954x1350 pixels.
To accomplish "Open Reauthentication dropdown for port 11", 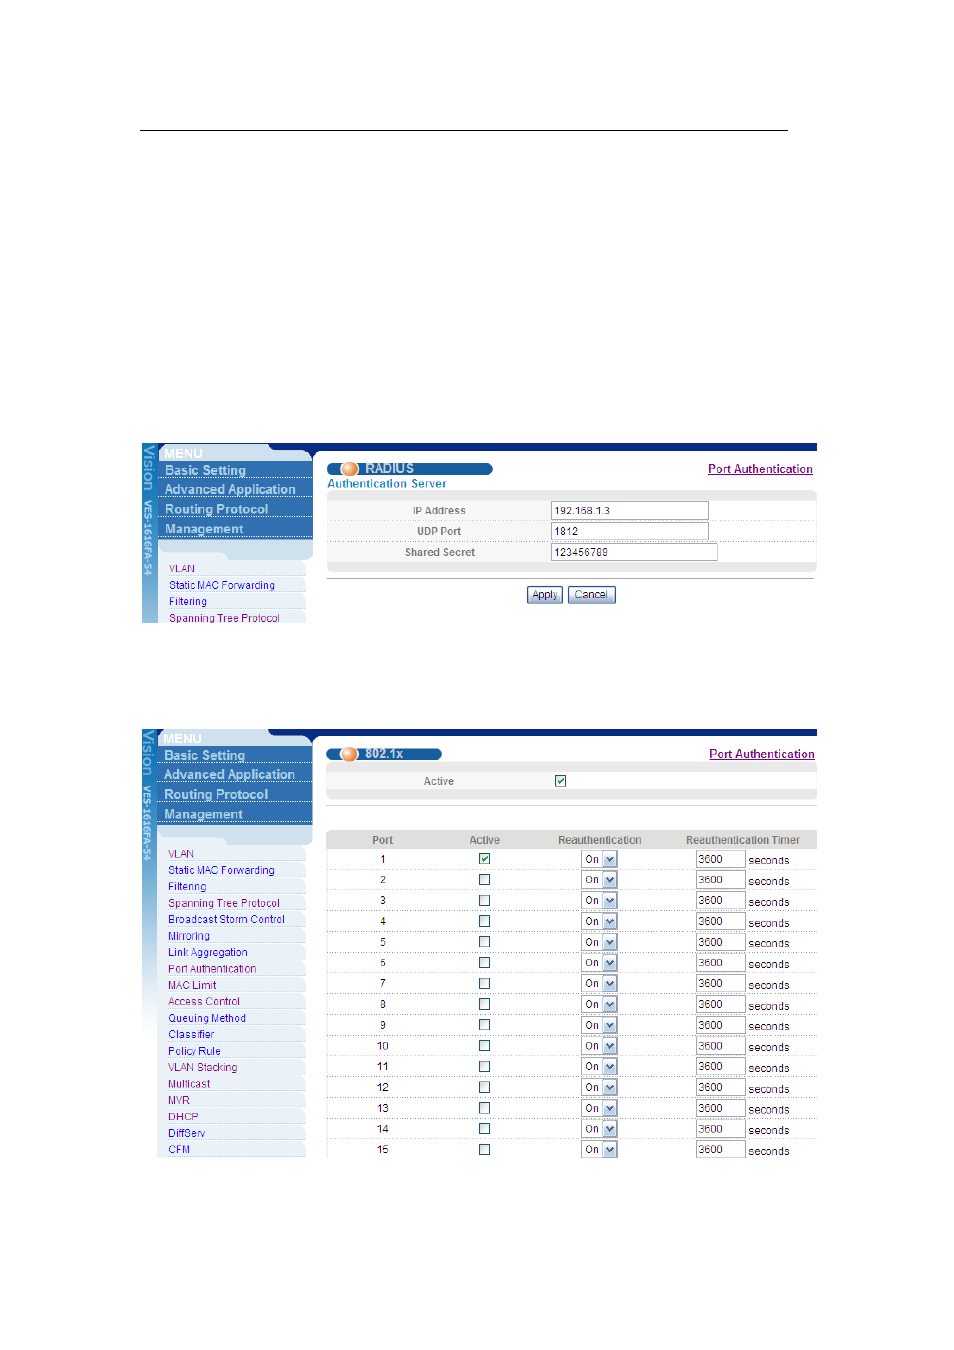I will pyautogui.click(x=600, y=1067).
